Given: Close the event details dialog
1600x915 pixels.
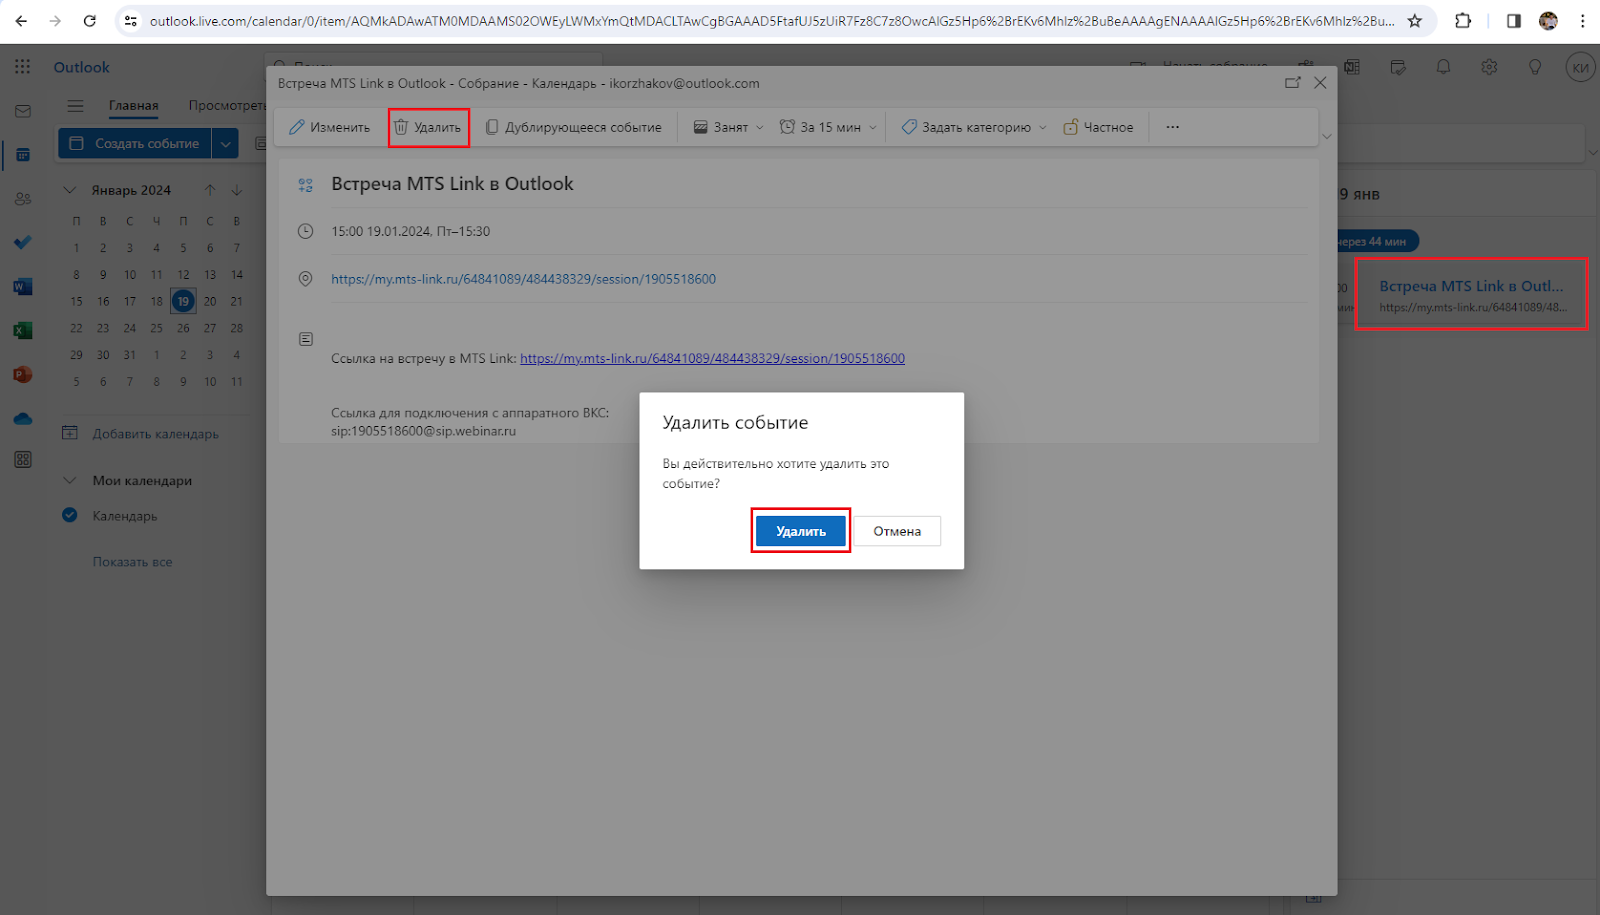Looking at the screenshot, I should coord(1320,83).
